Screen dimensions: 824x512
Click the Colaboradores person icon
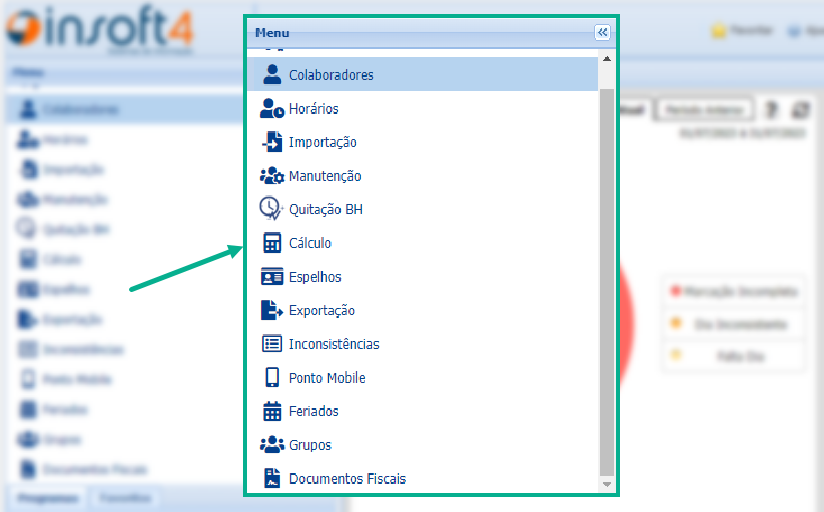click(271, 74)
